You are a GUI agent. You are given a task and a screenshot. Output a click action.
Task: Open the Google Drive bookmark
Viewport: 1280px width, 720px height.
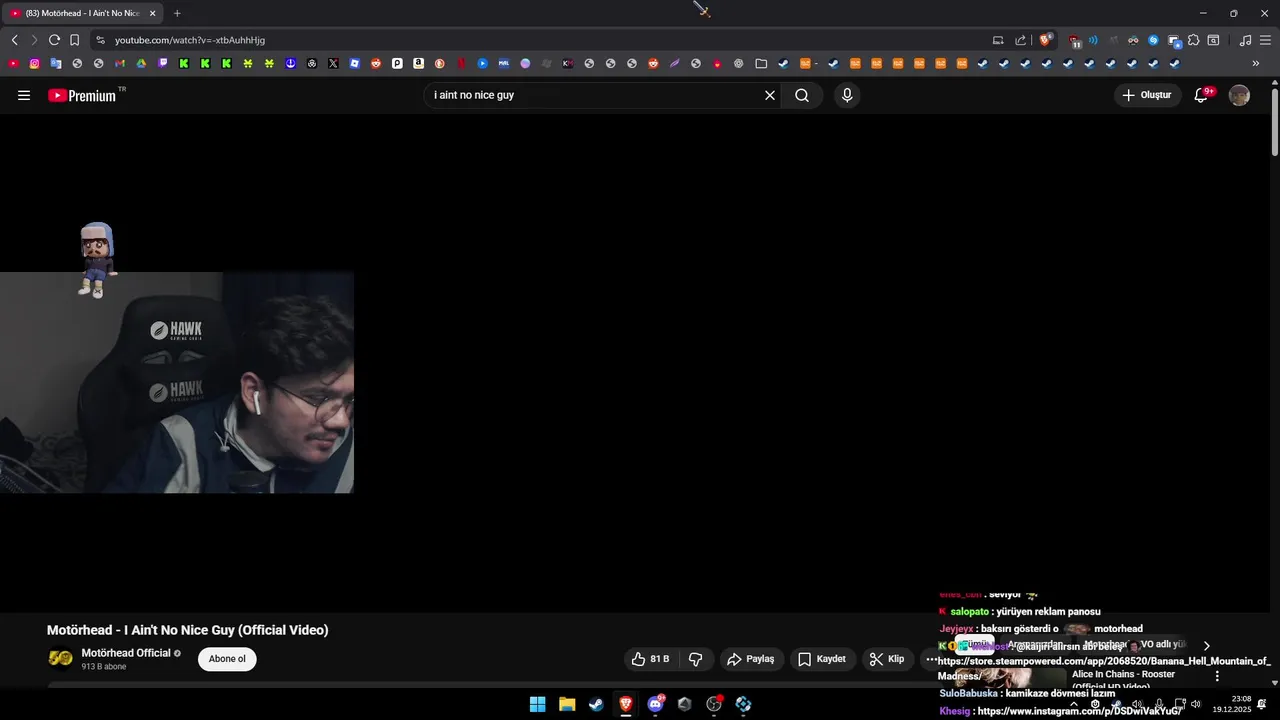click(141, 63)
